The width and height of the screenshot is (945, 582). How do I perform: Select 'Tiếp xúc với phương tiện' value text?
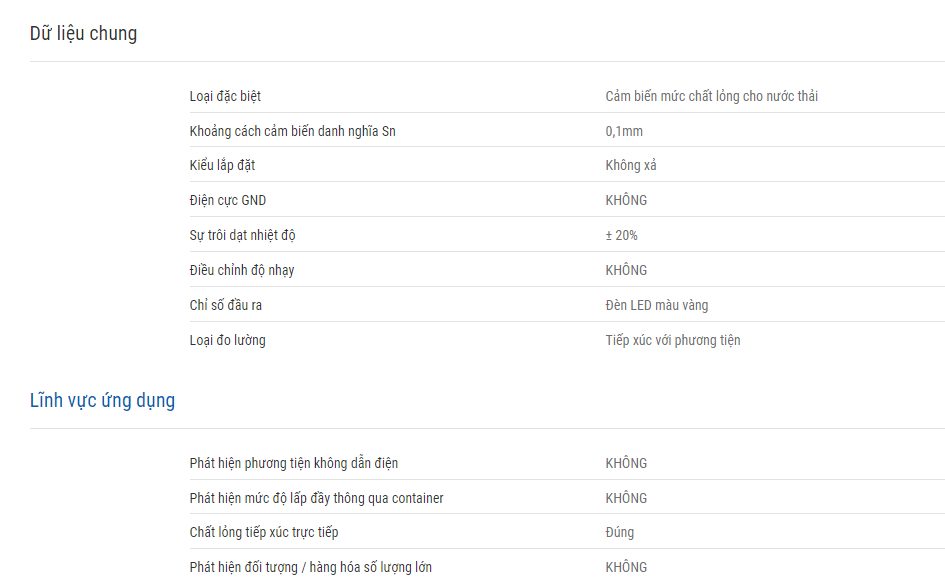pos(673,340)
